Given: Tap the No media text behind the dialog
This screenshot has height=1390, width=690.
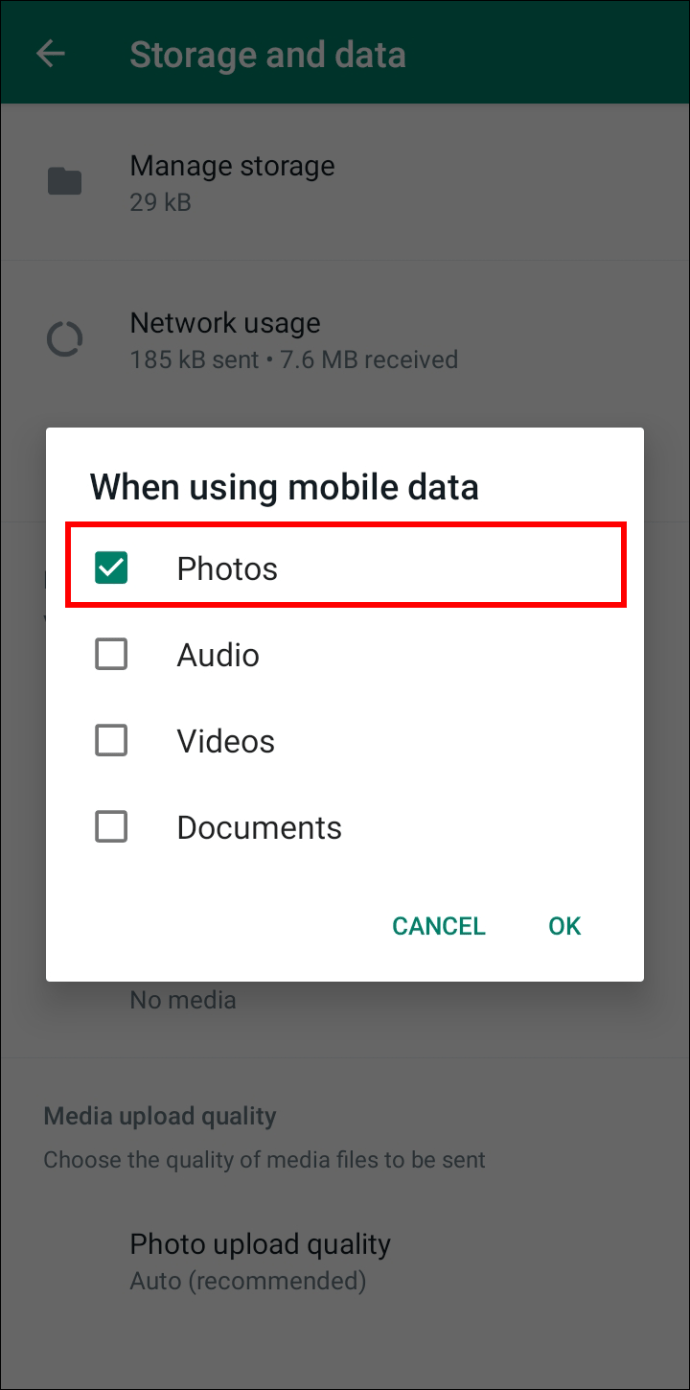Looking at the screenshot, I should [183, 999].
